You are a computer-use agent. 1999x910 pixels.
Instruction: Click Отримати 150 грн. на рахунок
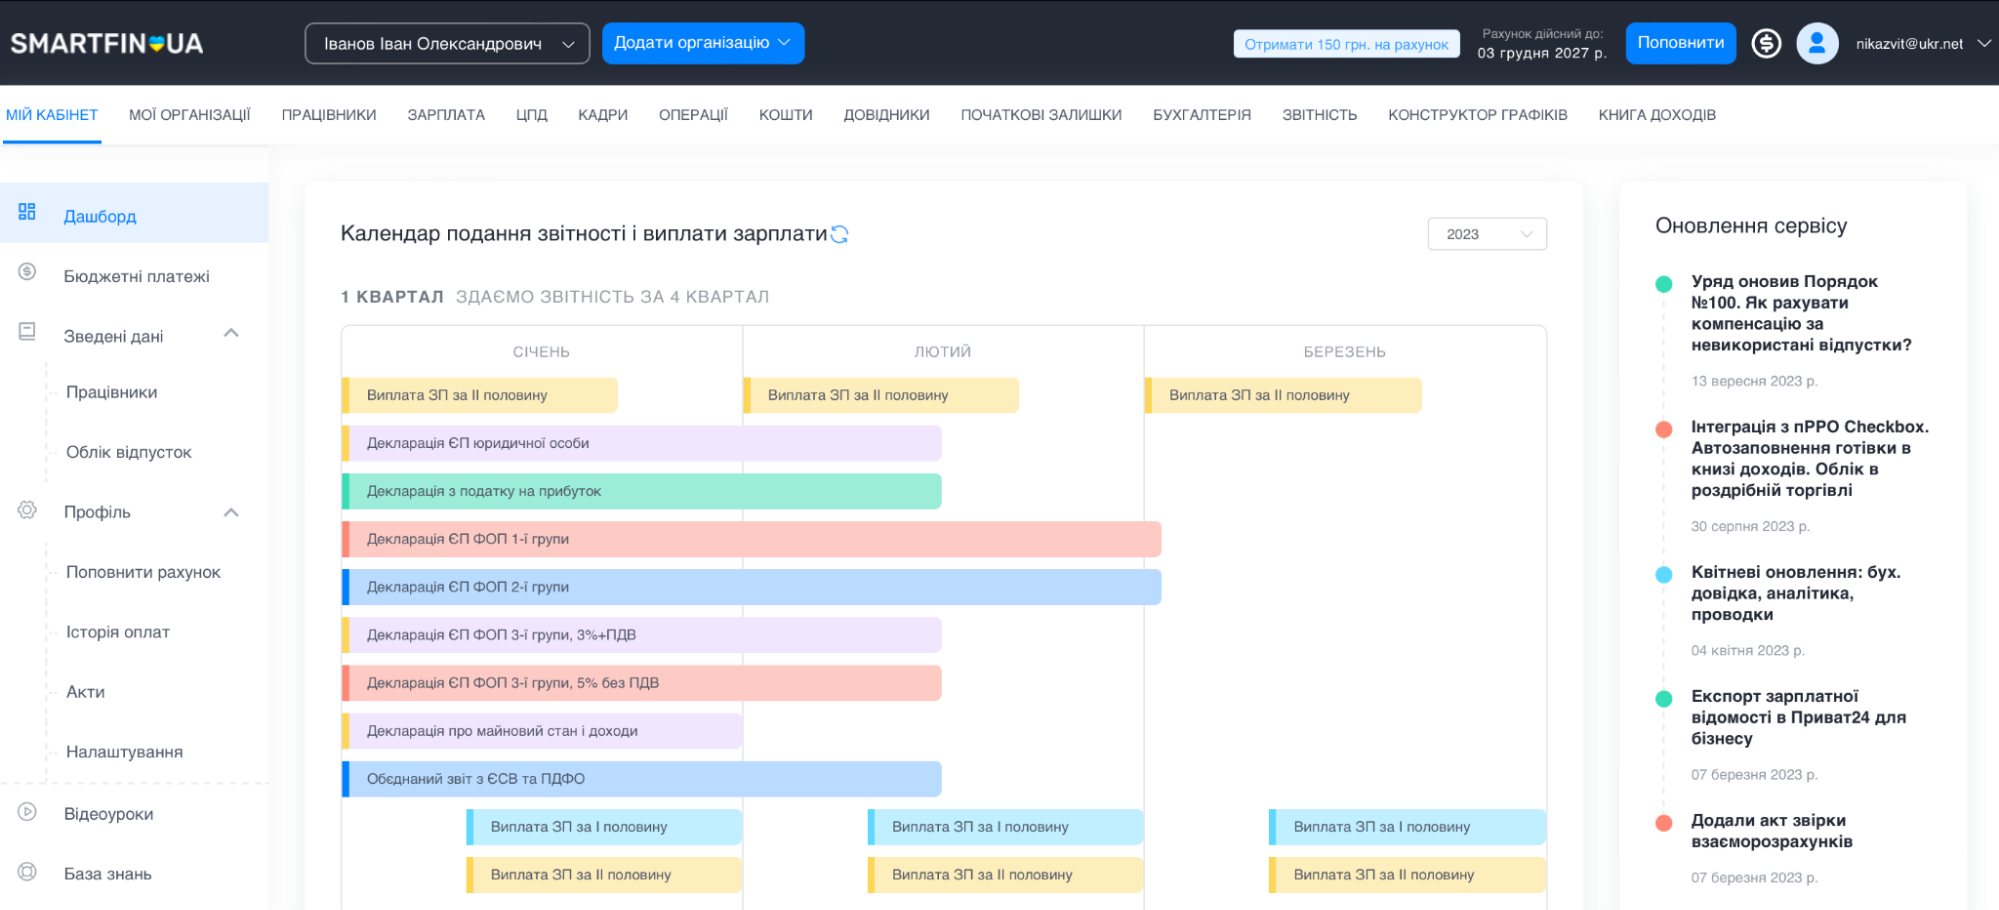1346,44
